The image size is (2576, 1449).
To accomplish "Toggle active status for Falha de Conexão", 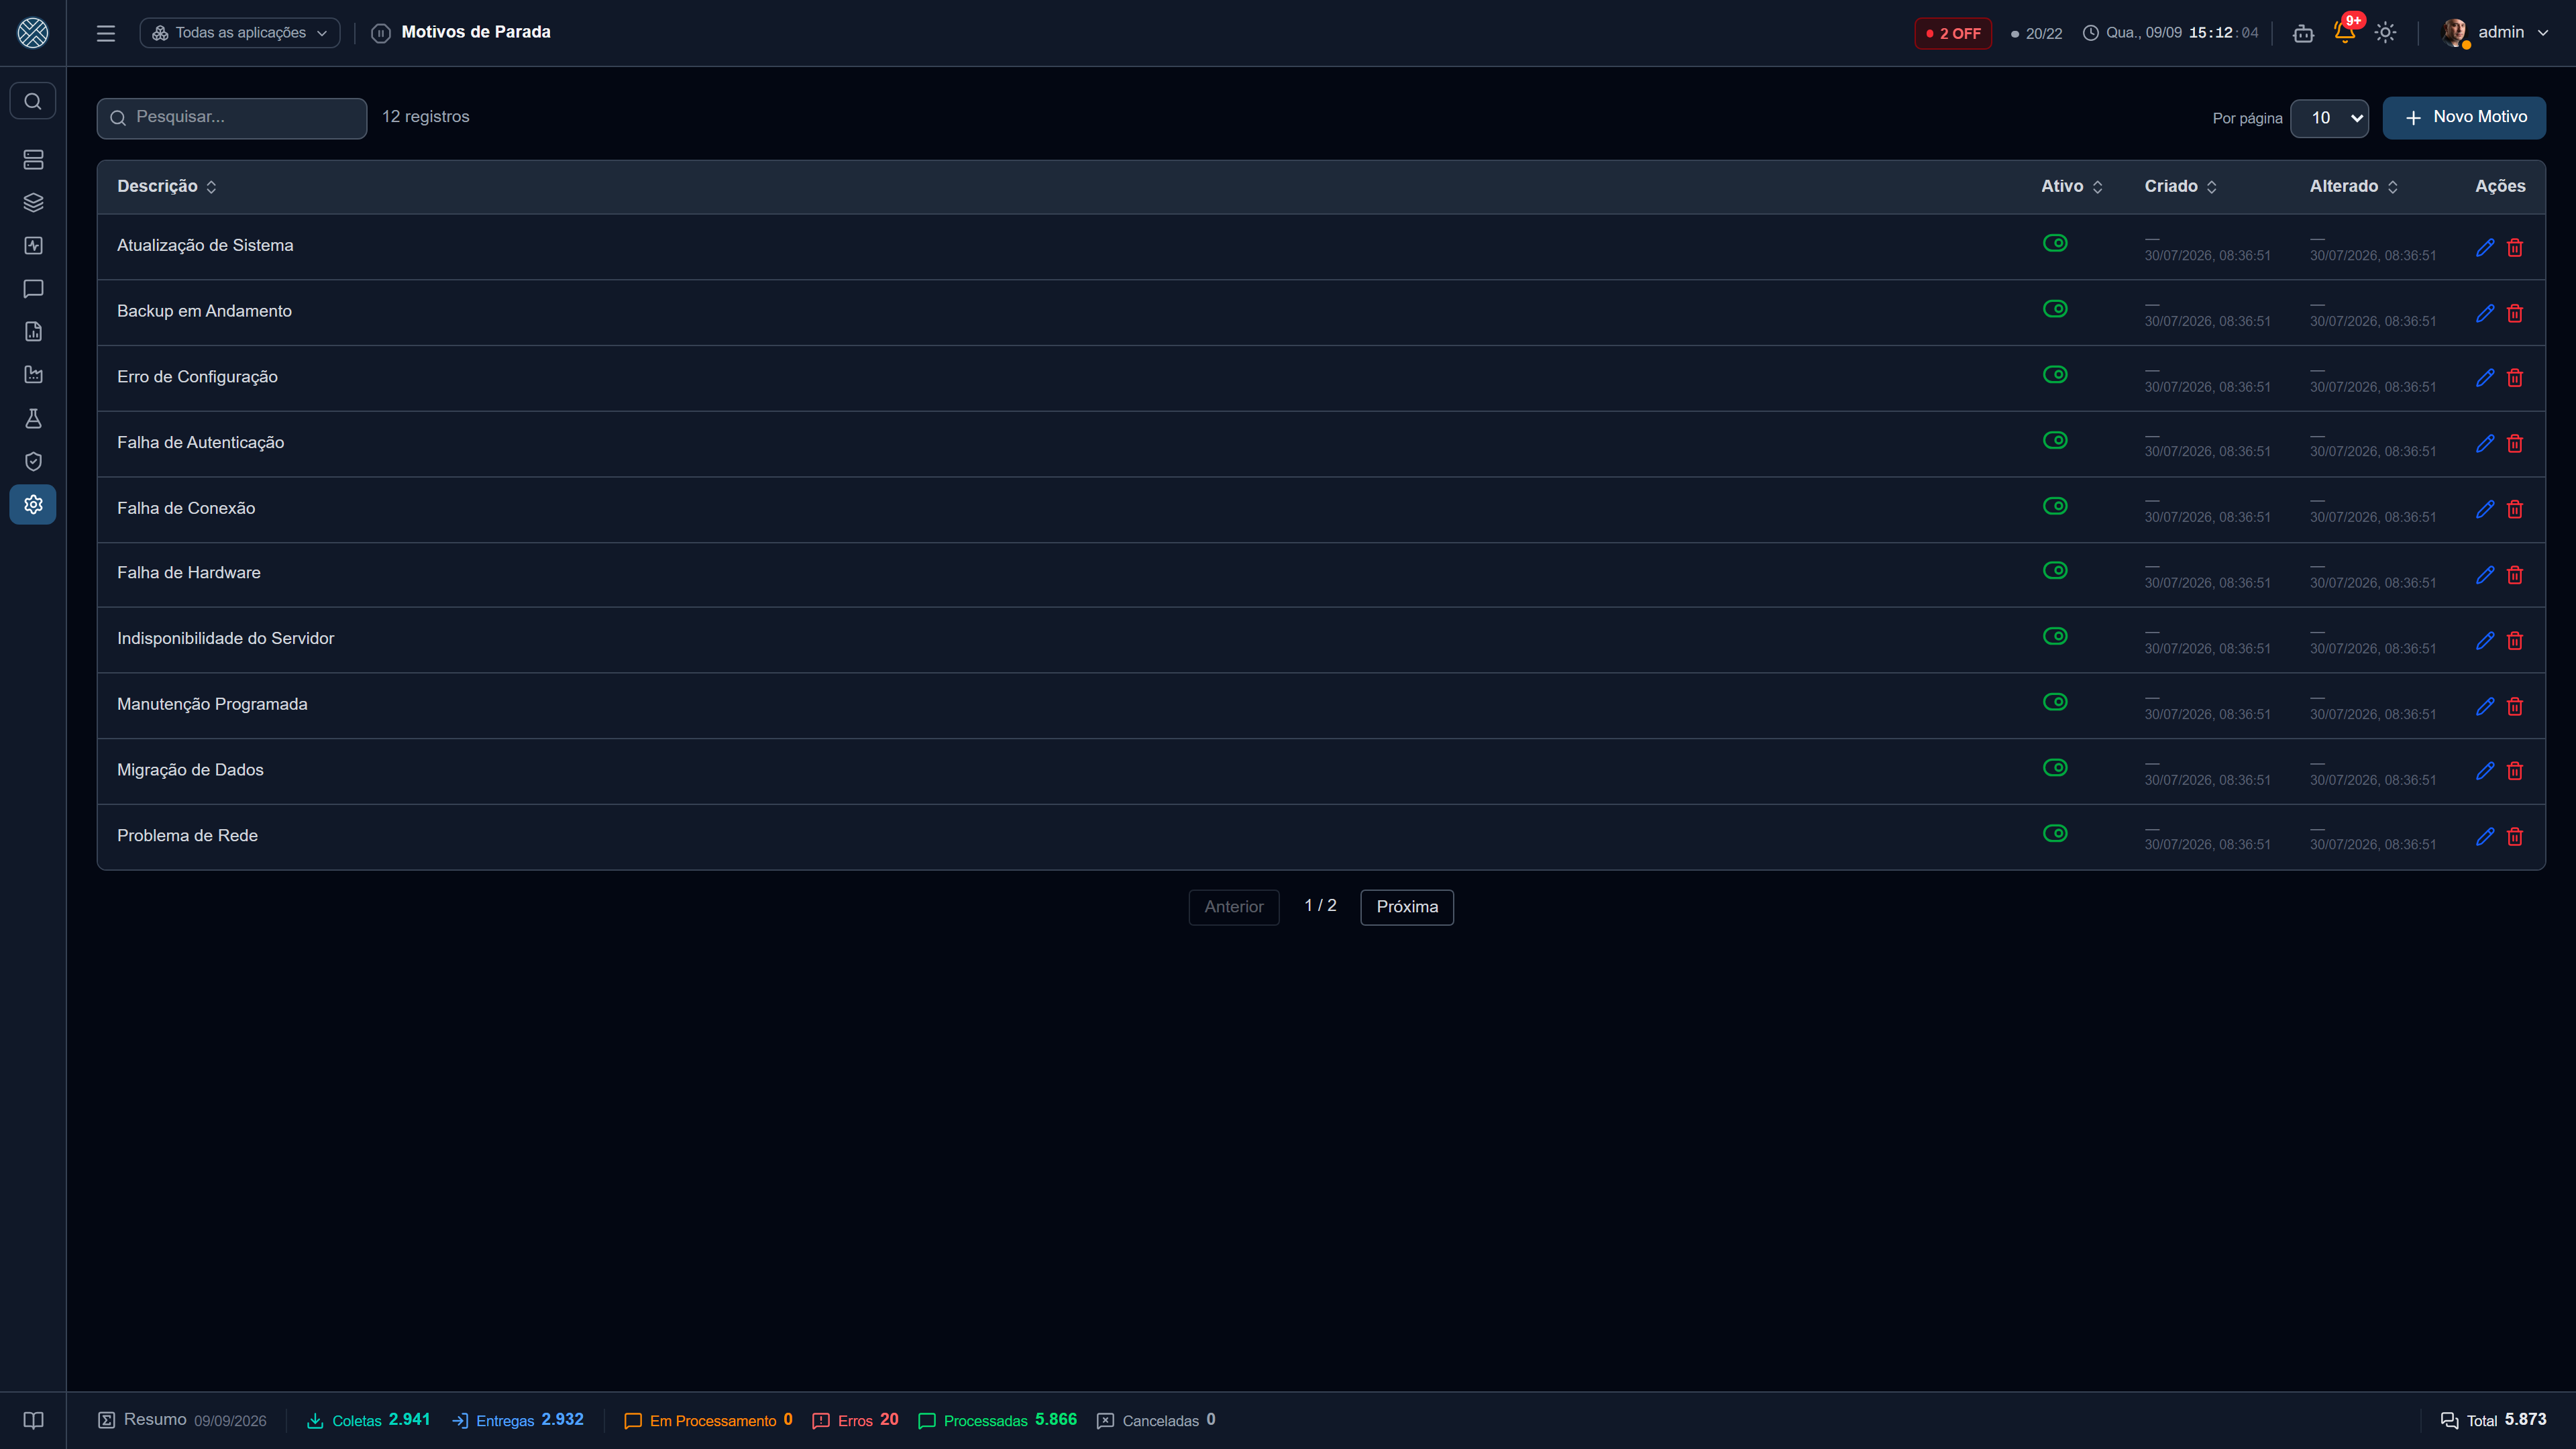I will (2055, 506).
